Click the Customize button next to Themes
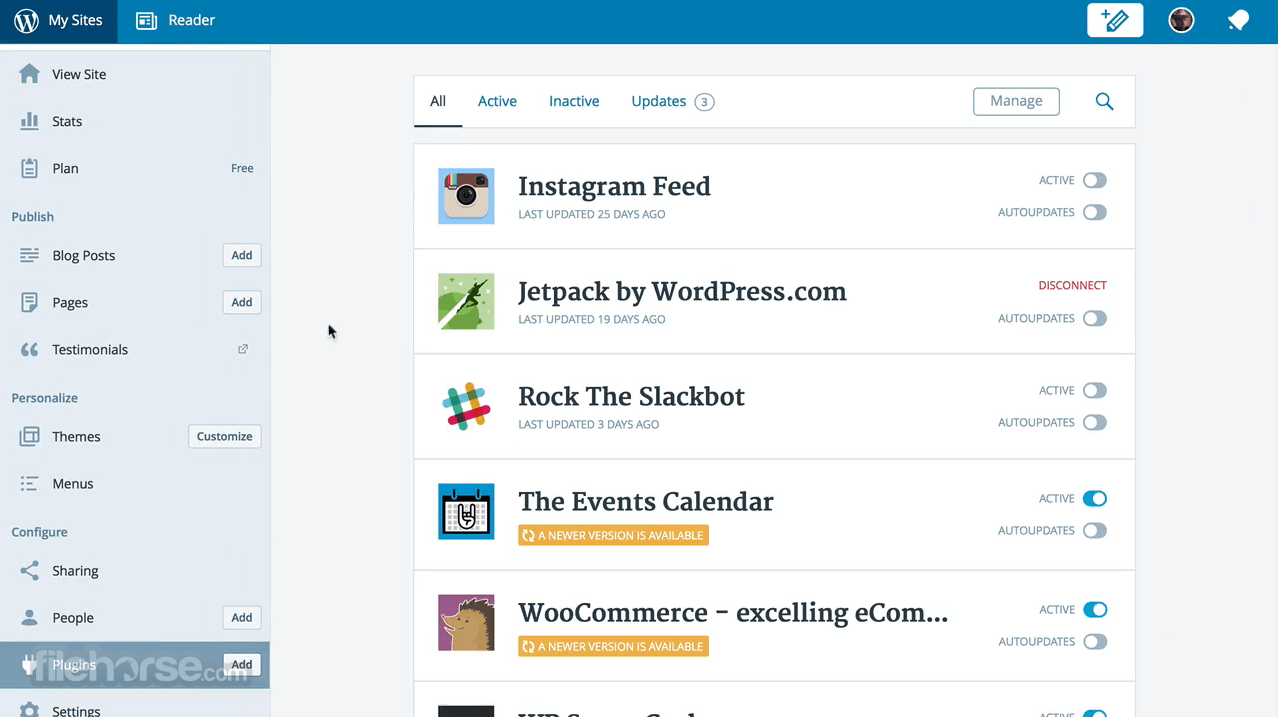 pos(225,437)
